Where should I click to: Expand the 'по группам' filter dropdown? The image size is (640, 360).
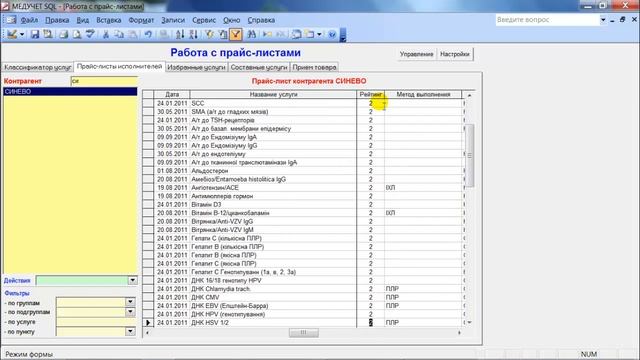click(130, 302)
